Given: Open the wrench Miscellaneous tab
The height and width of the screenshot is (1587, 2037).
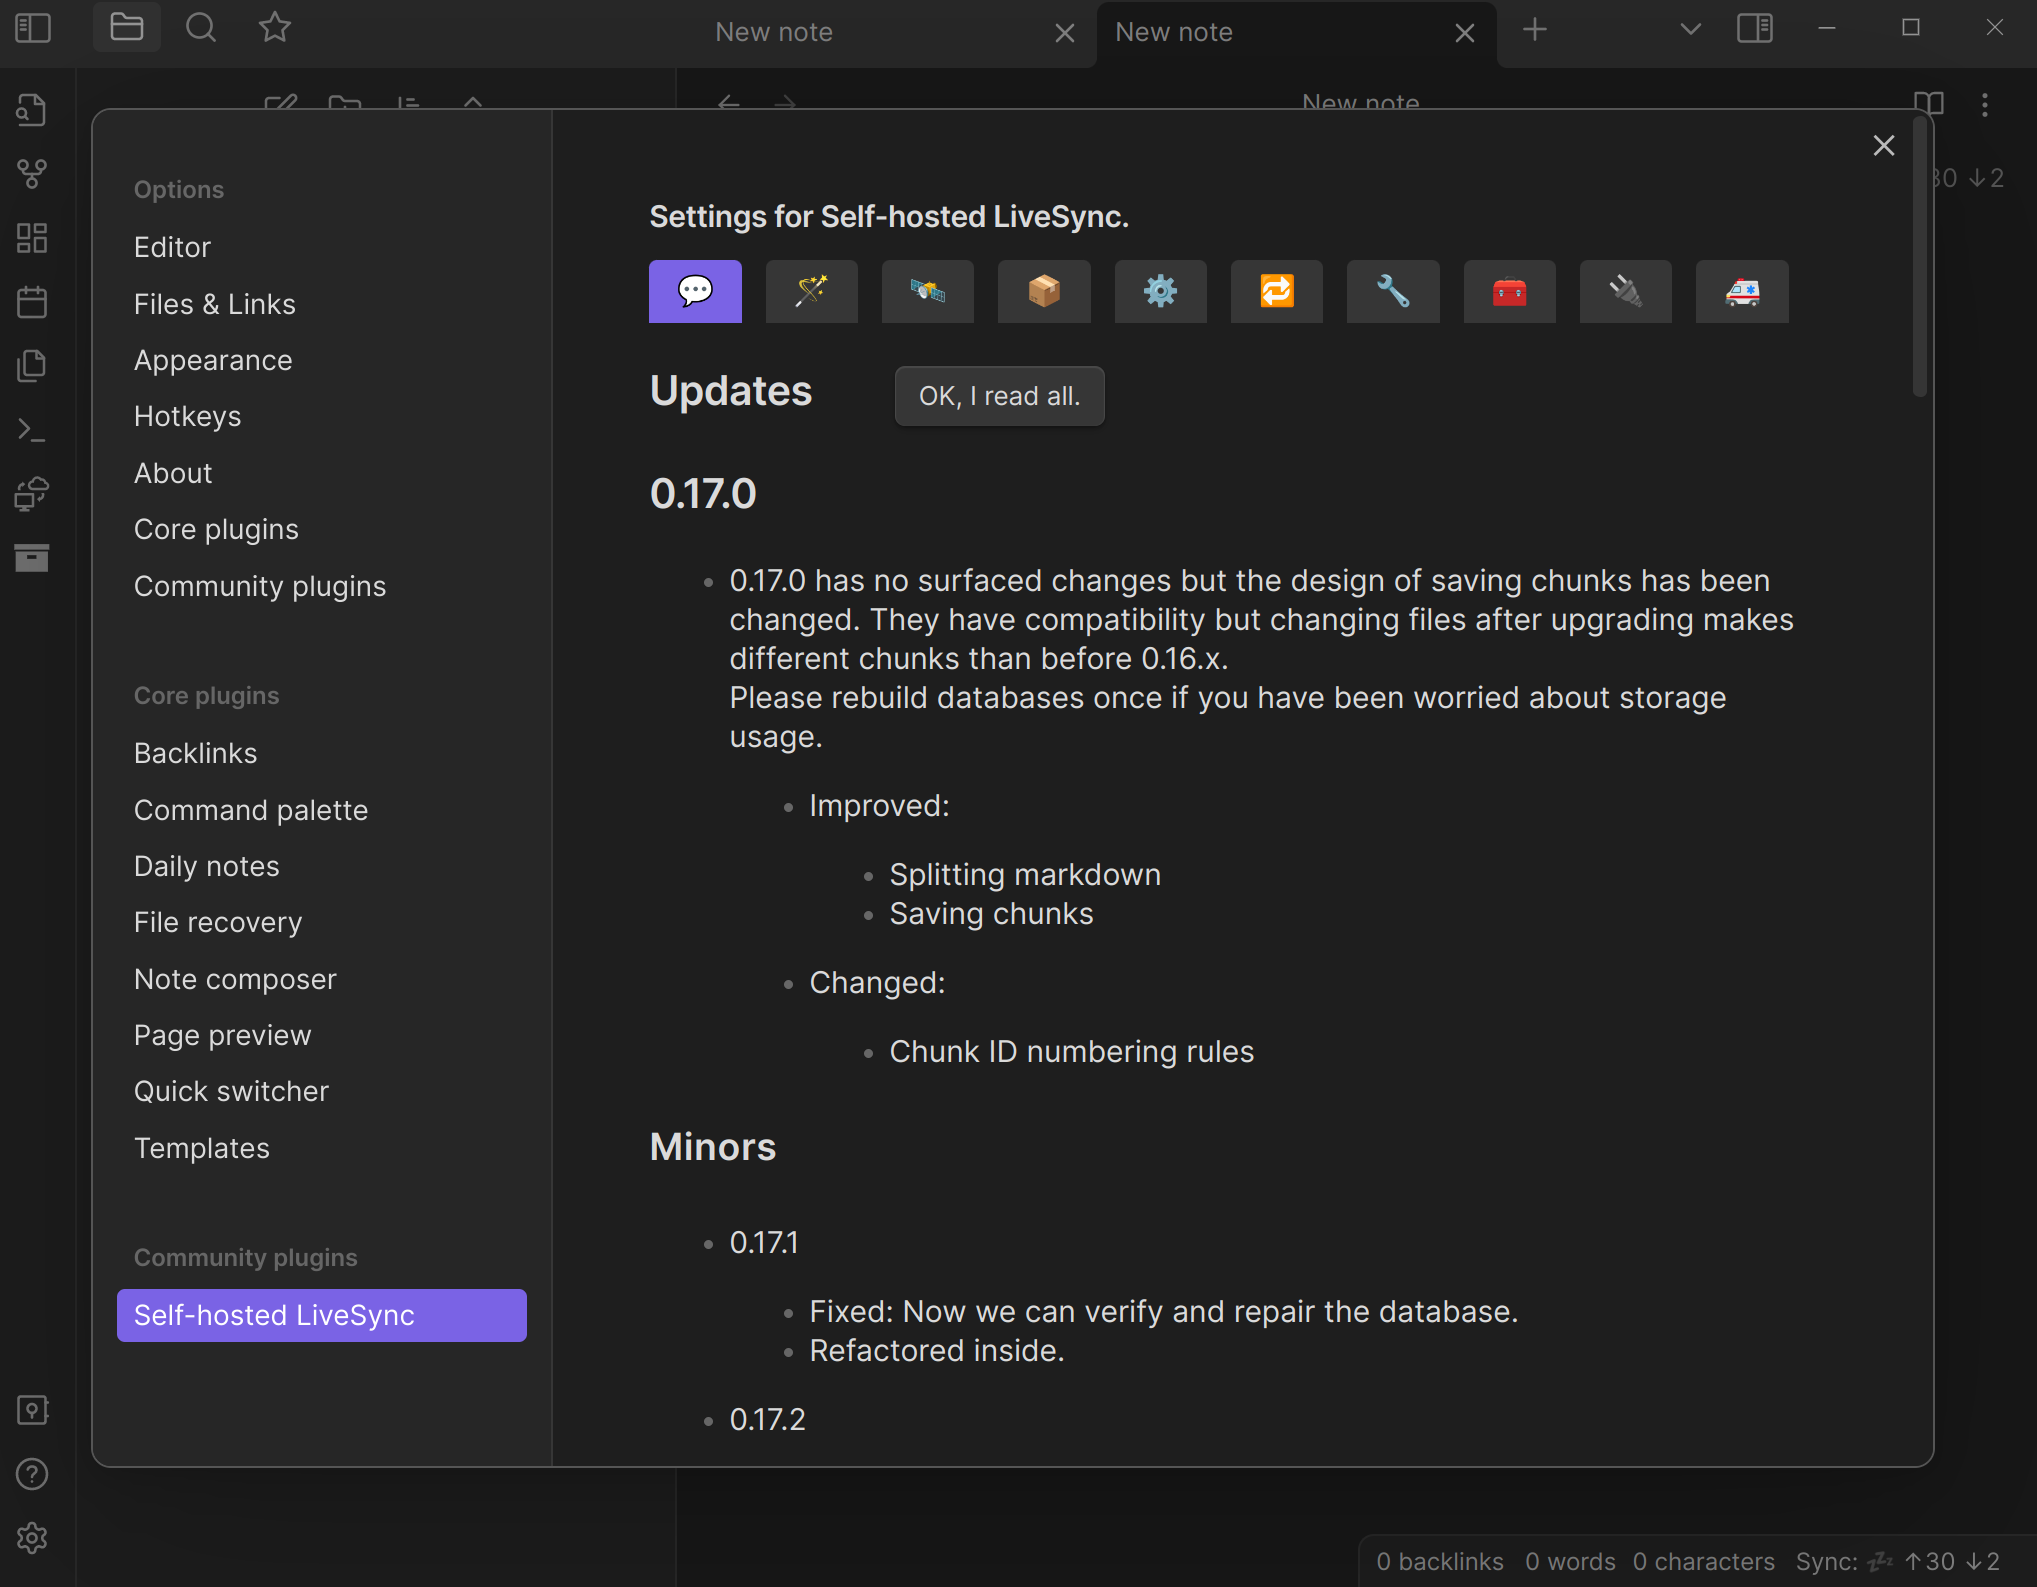Looking at the screenshot, I should (x=1393, y=291).
